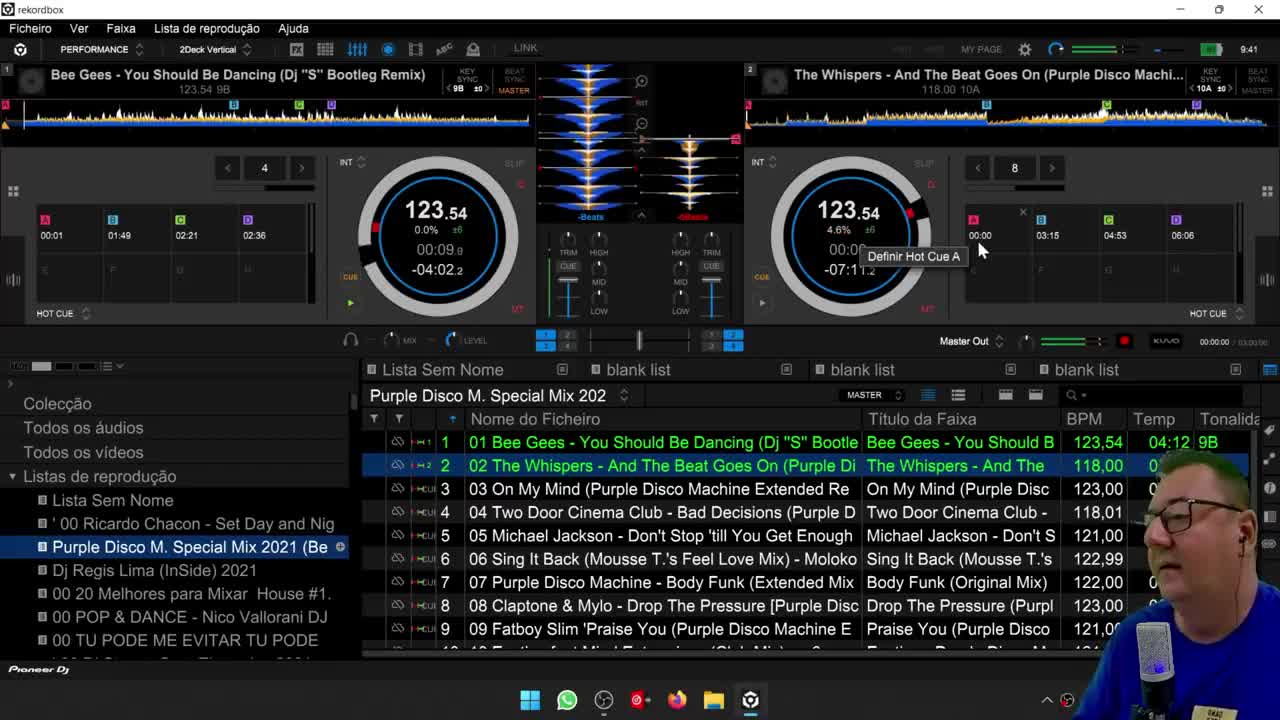Open the FX panel
Image resolution: width=1280 pixels, height=720 pixels.
tap(296, 49)
